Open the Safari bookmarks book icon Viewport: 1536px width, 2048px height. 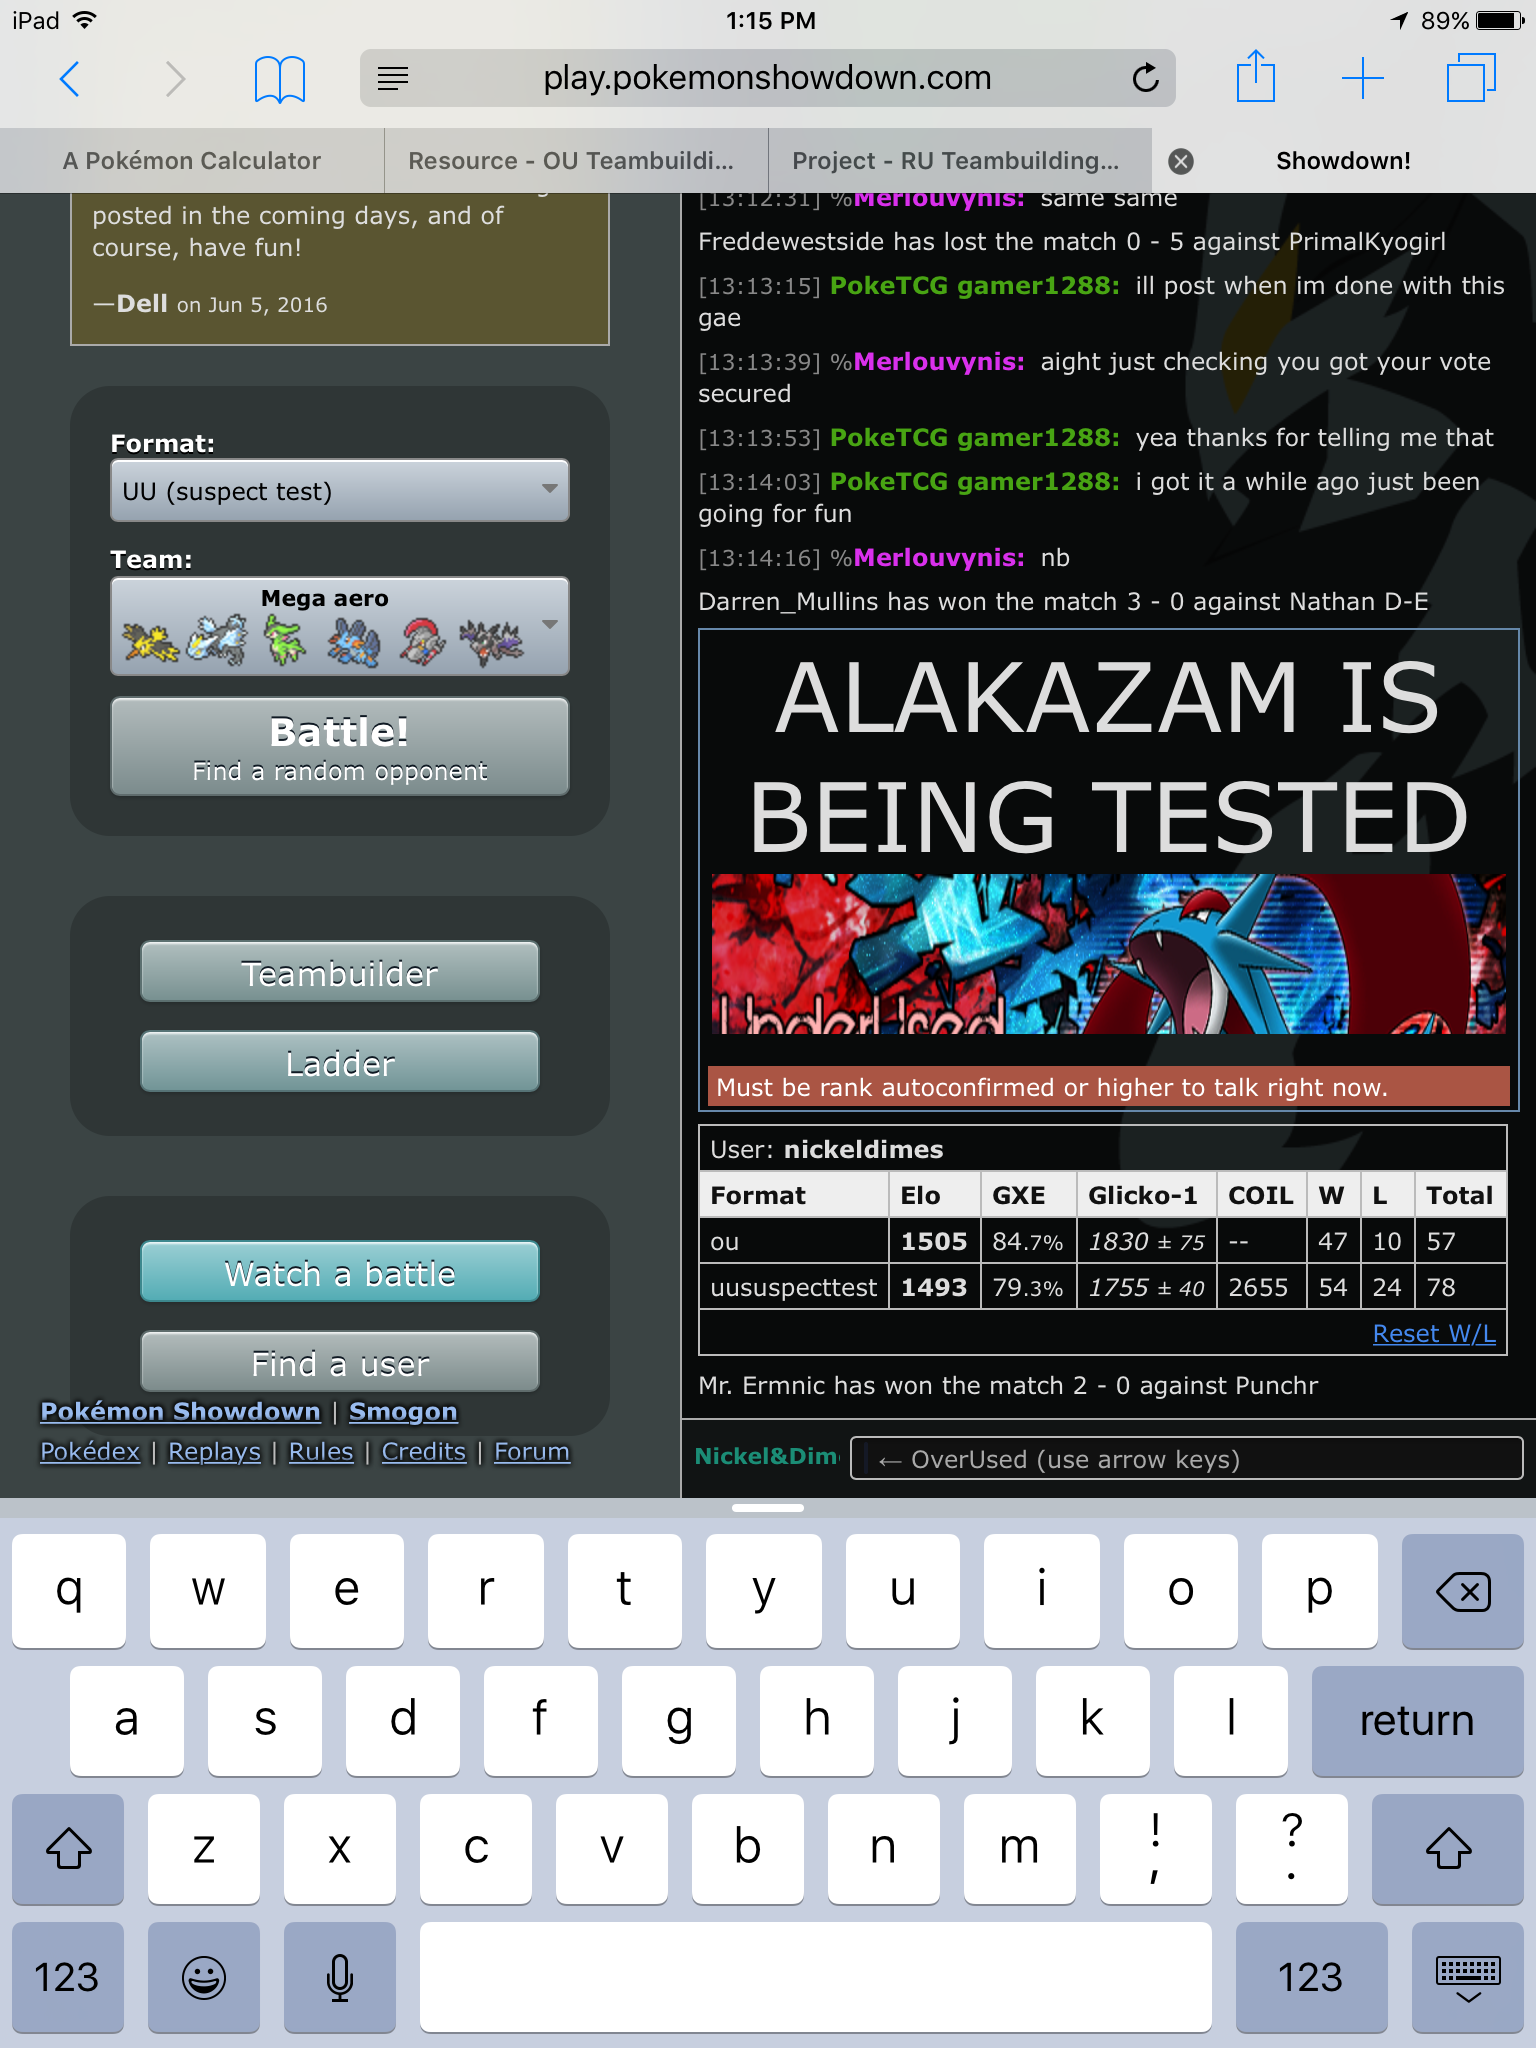point(280,78)
